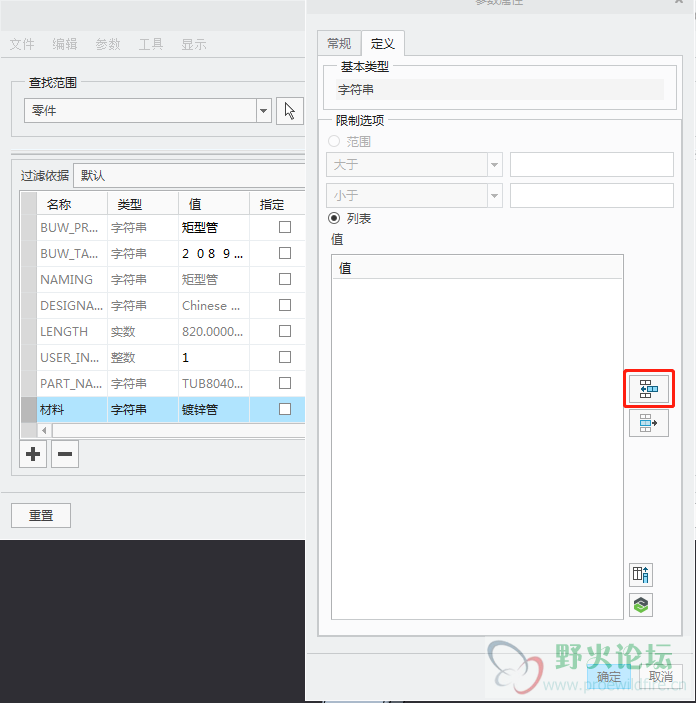Click the TUB8040... value cell
696x703 pixels.
[x=213, y=383]
